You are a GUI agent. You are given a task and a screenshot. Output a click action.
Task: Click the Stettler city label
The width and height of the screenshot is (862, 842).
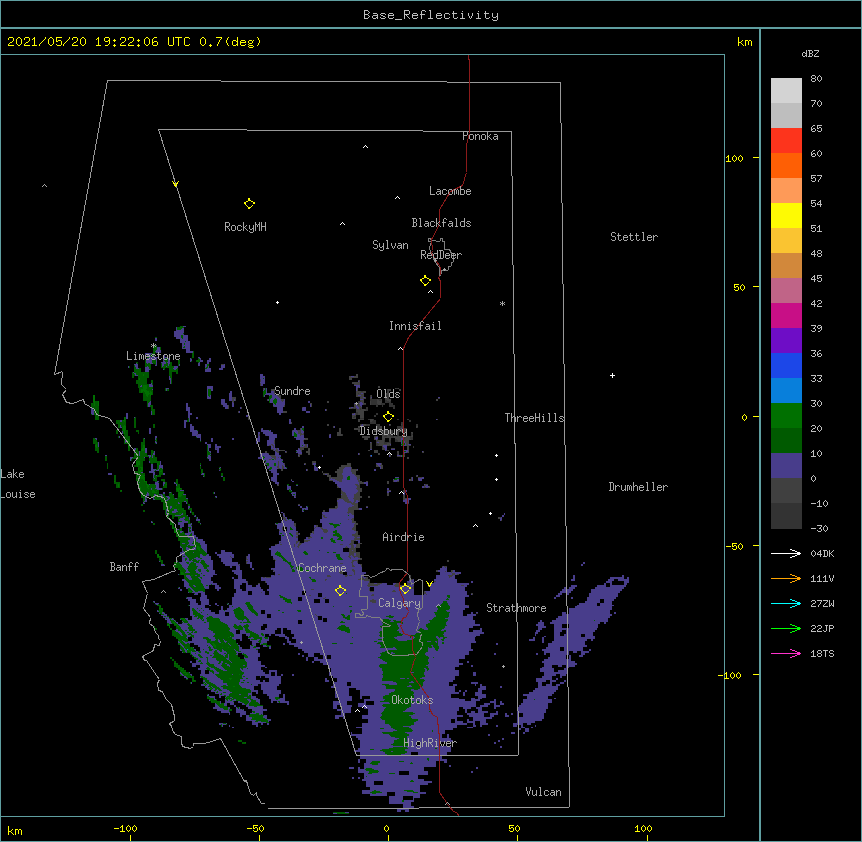(x=634, y=237)
